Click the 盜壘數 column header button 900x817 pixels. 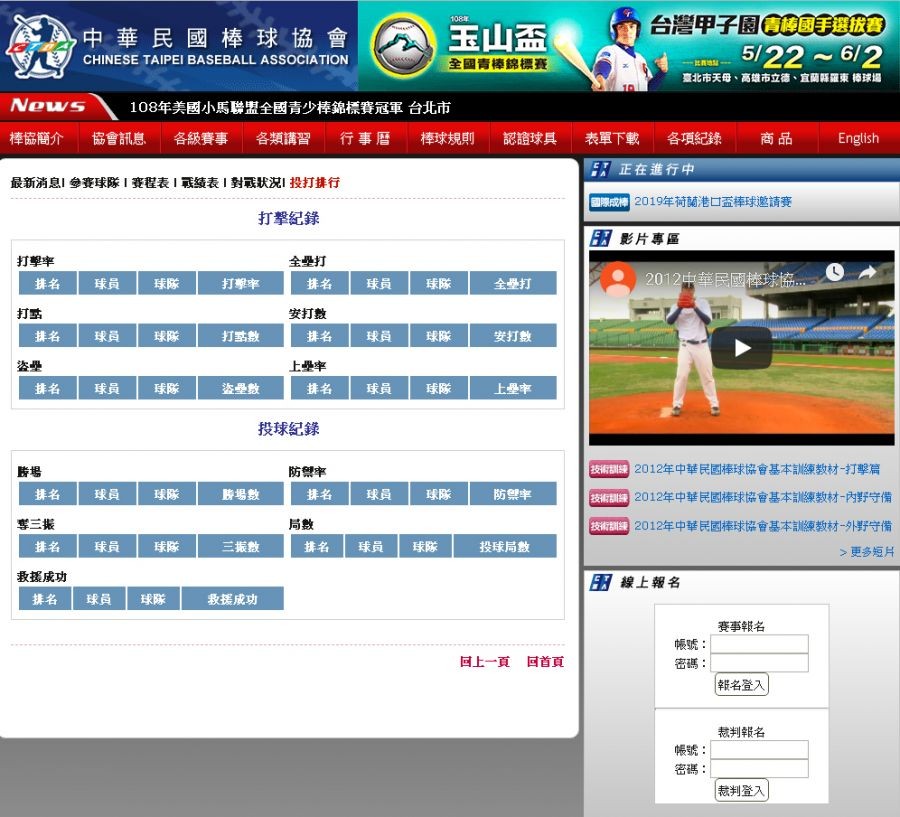tap(240, 388)
